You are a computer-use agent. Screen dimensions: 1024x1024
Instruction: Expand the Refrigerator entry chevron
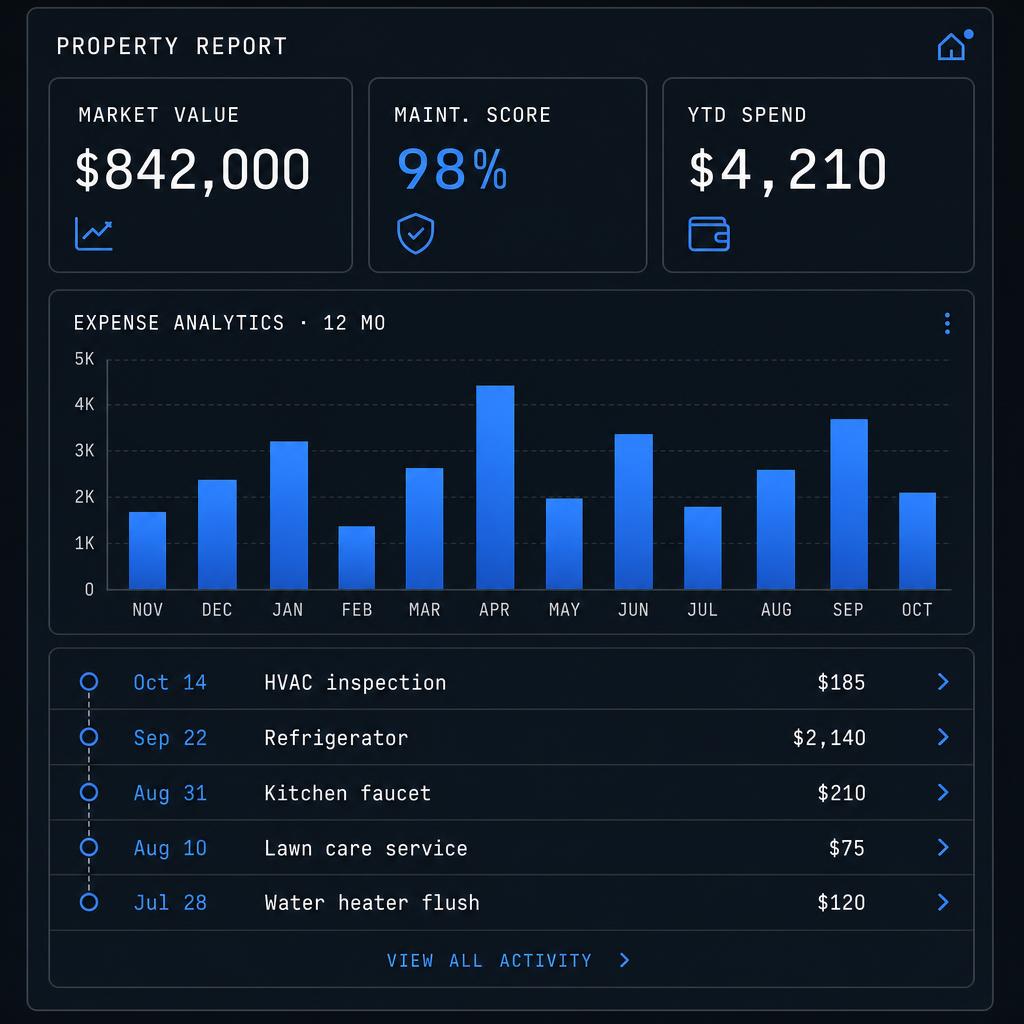[x=943, y=737]
